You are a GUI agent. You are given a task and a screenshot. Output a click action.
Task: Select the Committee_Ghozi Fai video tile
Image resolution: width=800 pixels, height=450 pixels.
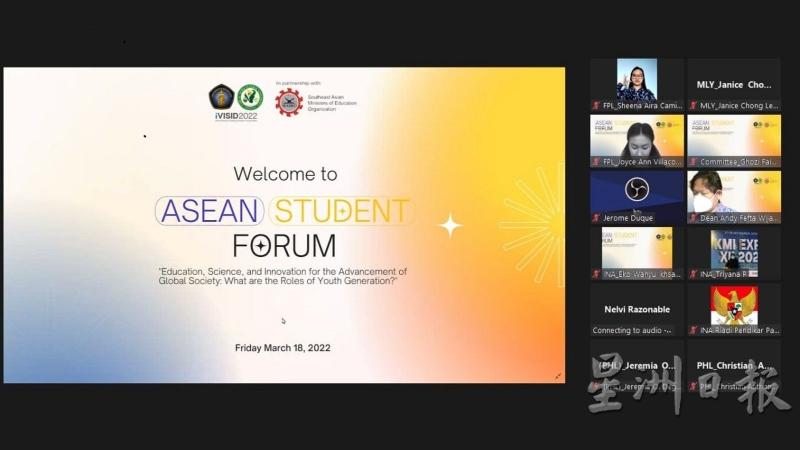(734, 141)
